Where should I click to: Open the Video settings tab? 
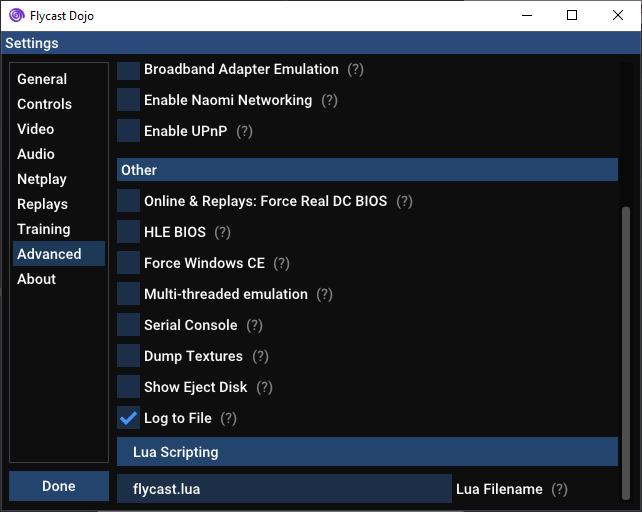pyautogui.click(x=36, y=129)
